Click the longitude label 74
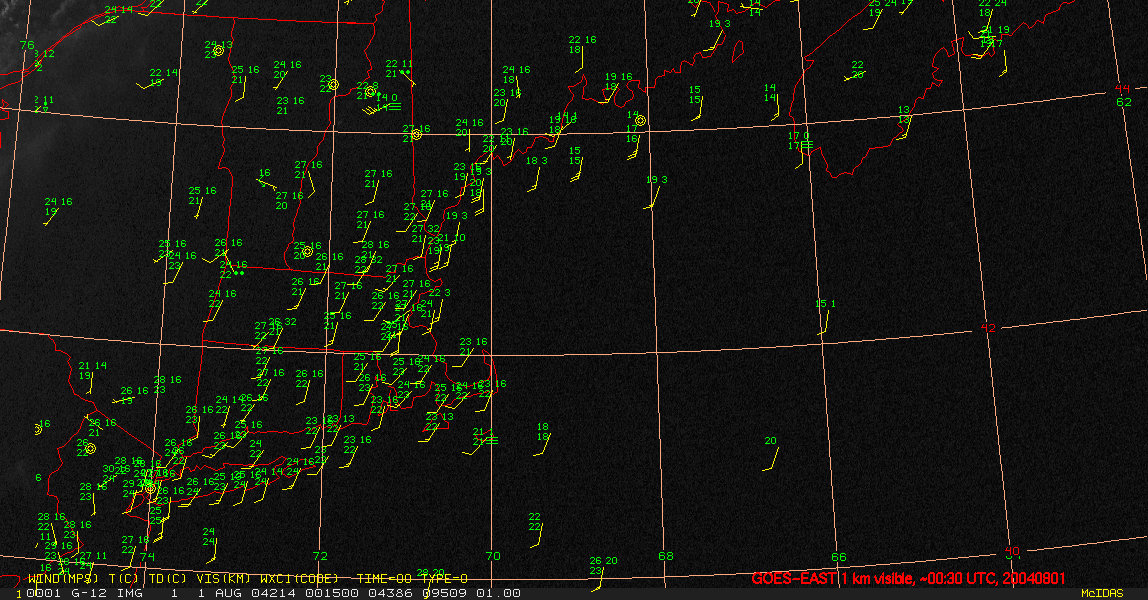Screen dimensions: 1148x600 click(147, 557)
